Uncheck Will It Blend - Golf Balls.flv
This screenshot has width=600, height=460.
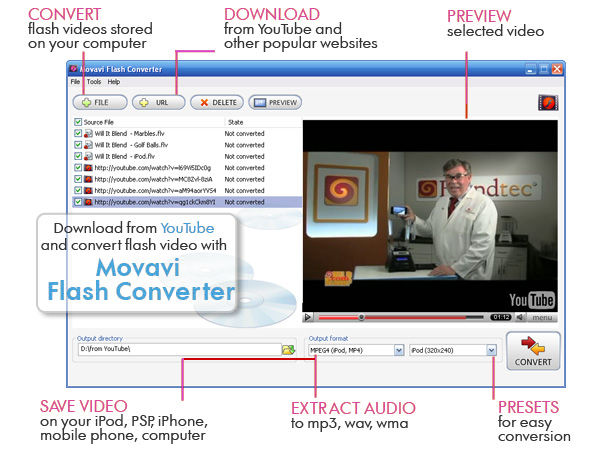coord(78,145)
